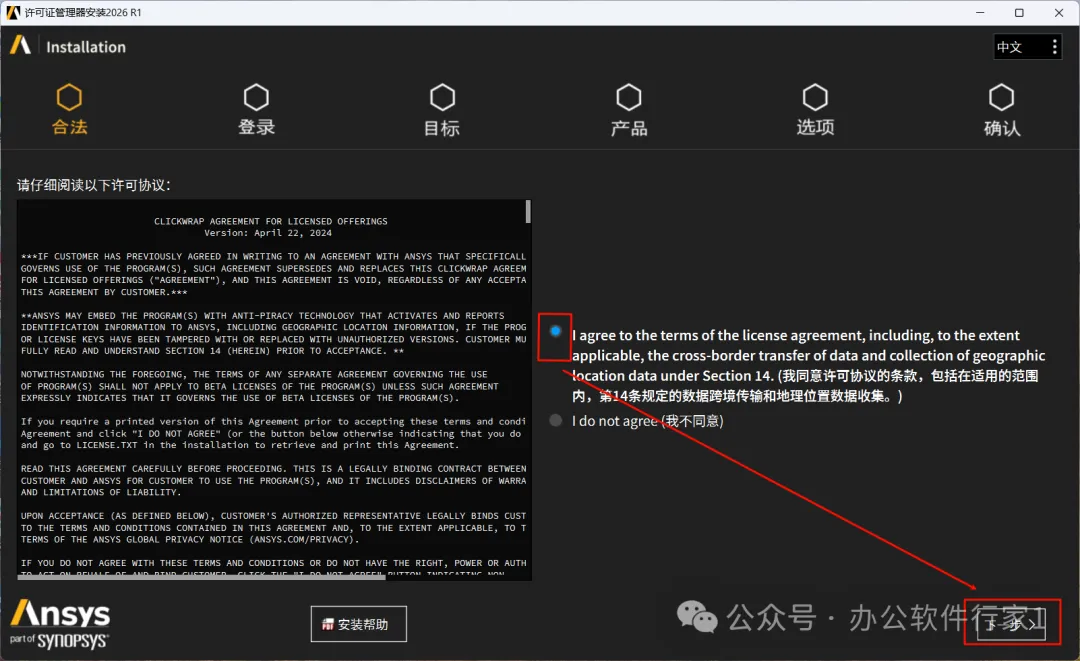Click the 确认 step hexagon icon

click(1001, 98)
